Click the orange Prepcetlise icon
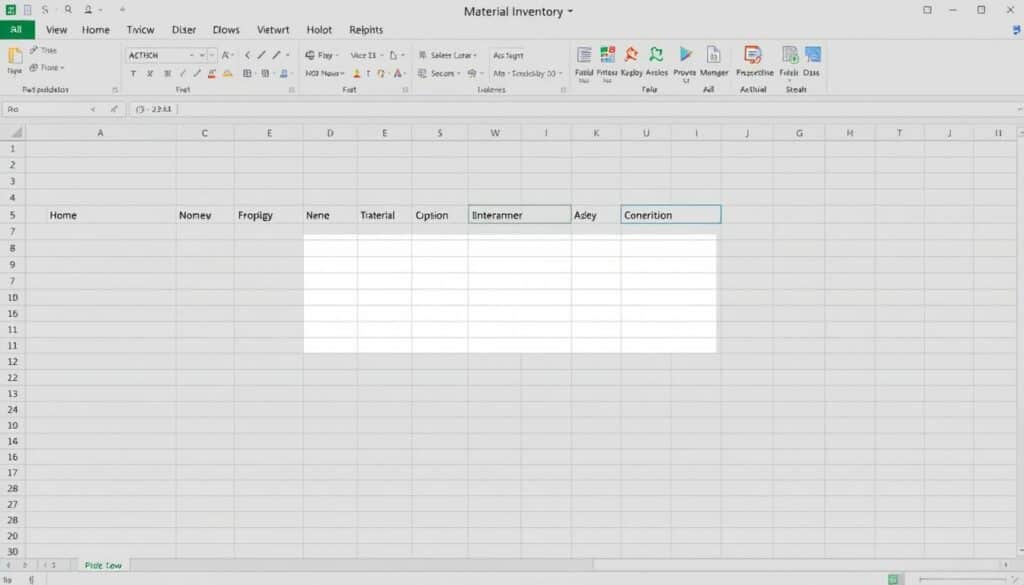The height and width of the screenshot is (585, 1024). (753, 55)
